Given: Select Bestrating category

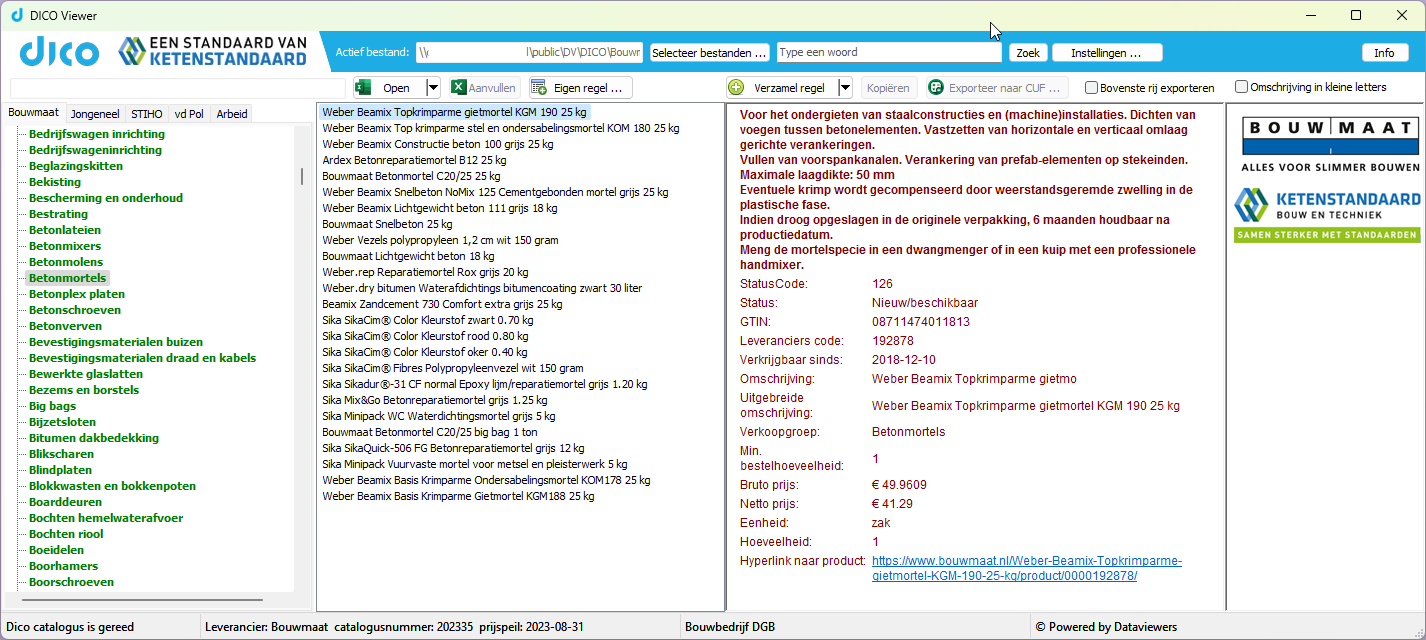Looking at the screenshot, I should [x=58, y=214].
